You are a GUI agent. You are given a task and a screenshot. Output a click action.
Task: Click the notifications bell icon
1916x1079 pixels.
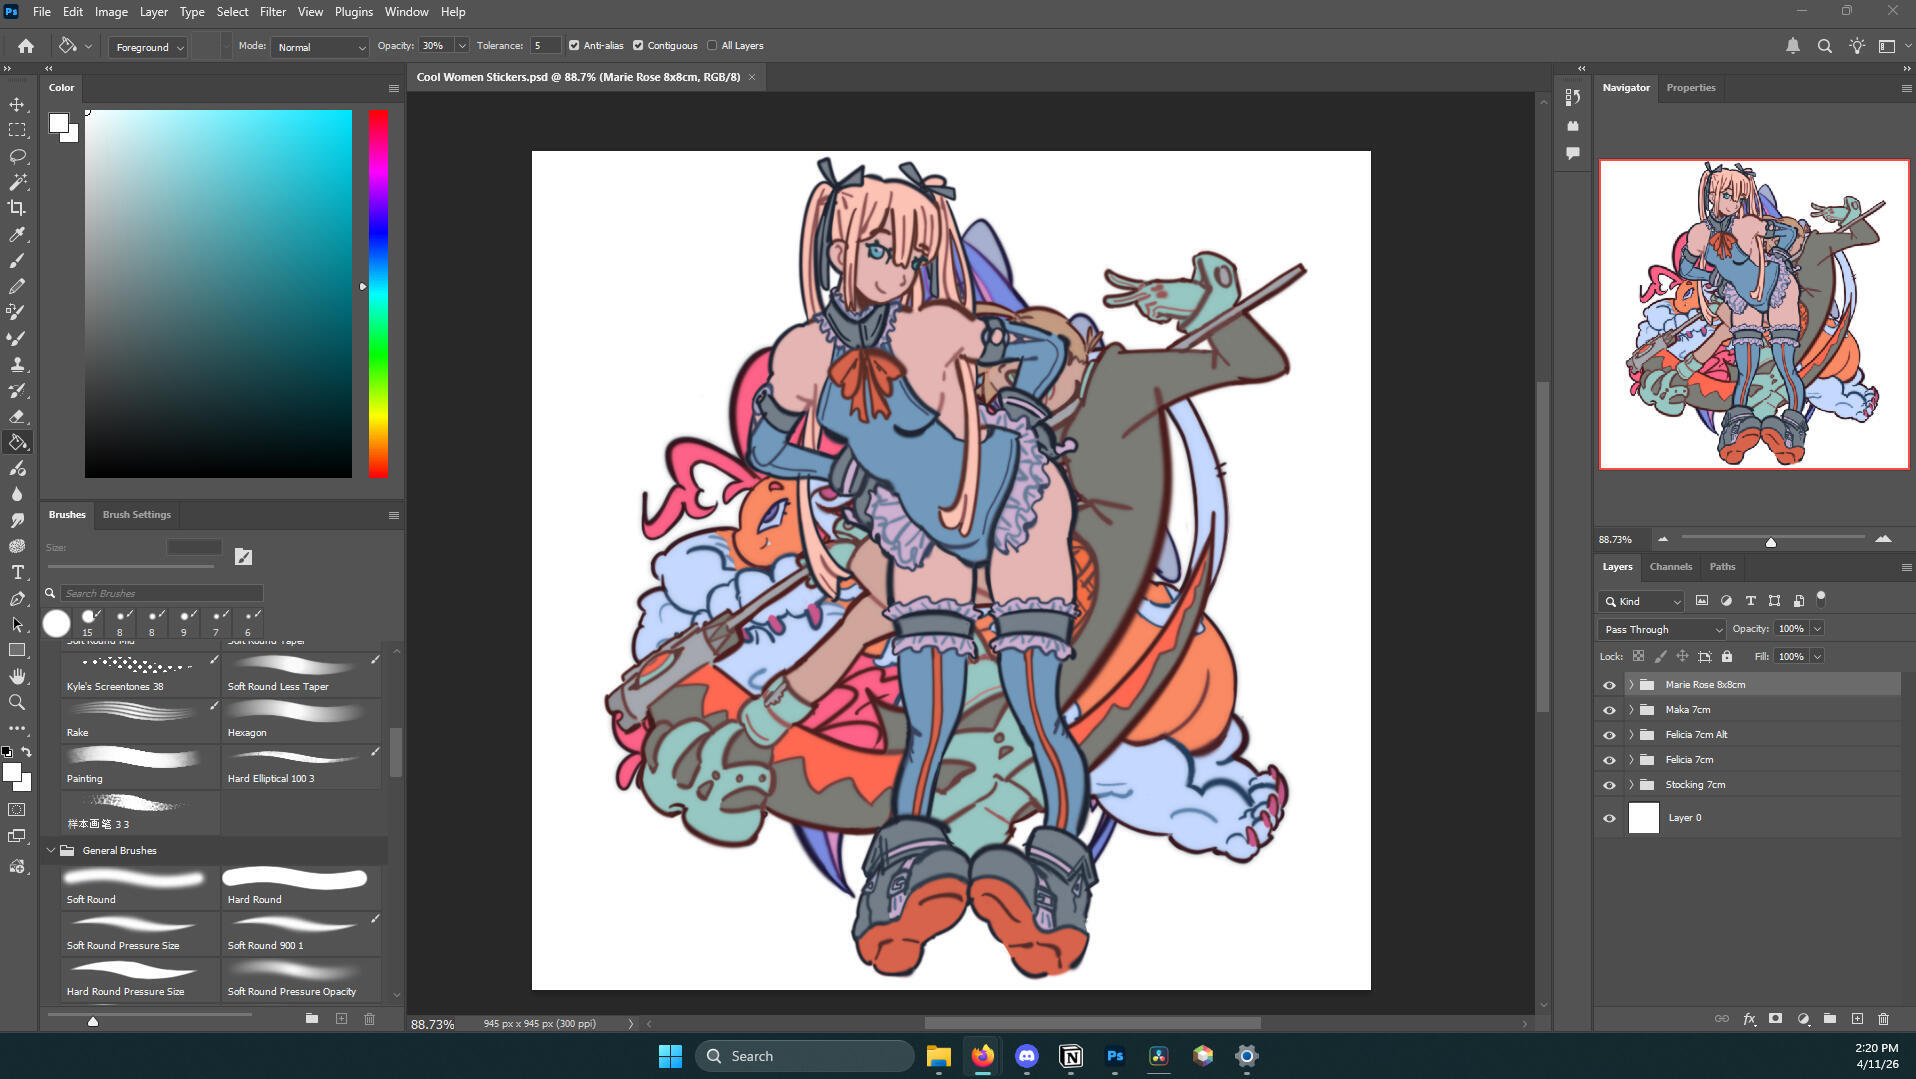1793,46
